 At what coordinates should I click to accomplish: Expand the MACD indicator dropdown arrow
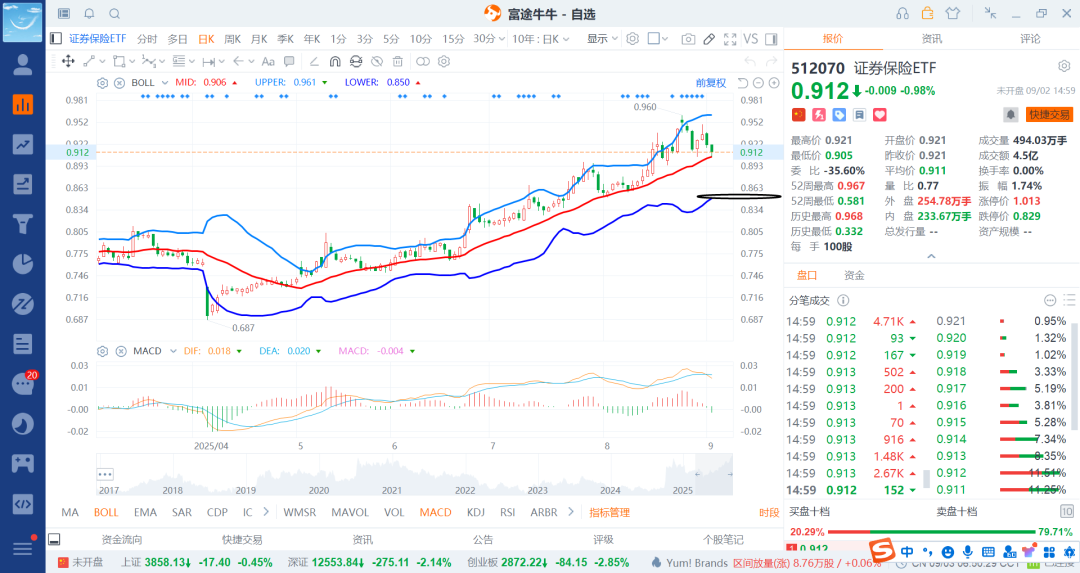click(172, 351)
